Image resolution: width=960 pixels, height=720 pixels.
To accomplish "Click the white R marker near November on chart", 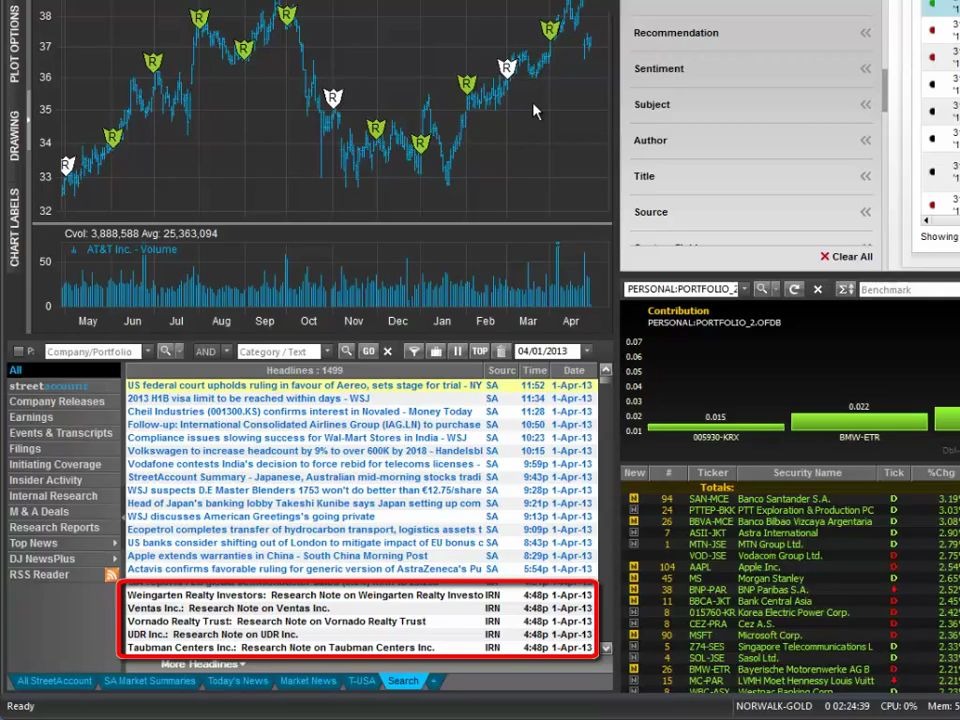I will tap(332, 97).
